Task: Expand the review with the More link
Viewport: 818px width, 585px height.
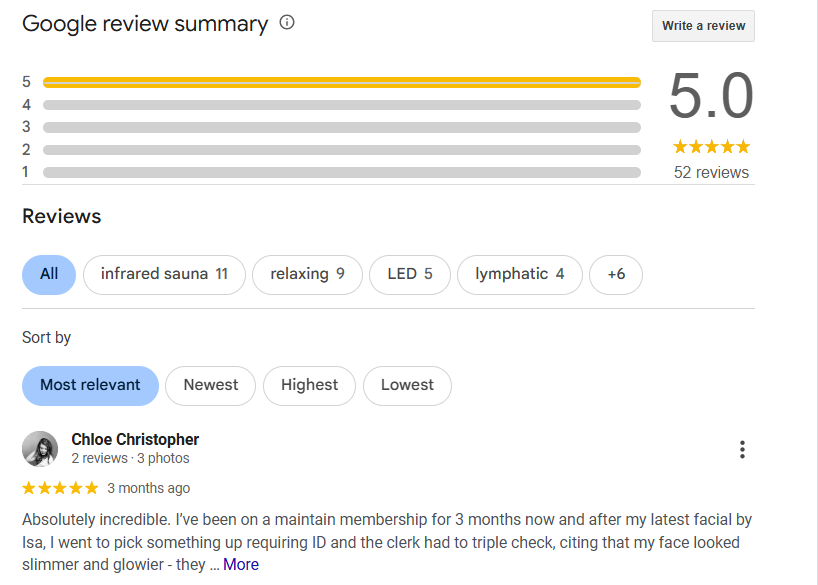Action: [241, 564]
